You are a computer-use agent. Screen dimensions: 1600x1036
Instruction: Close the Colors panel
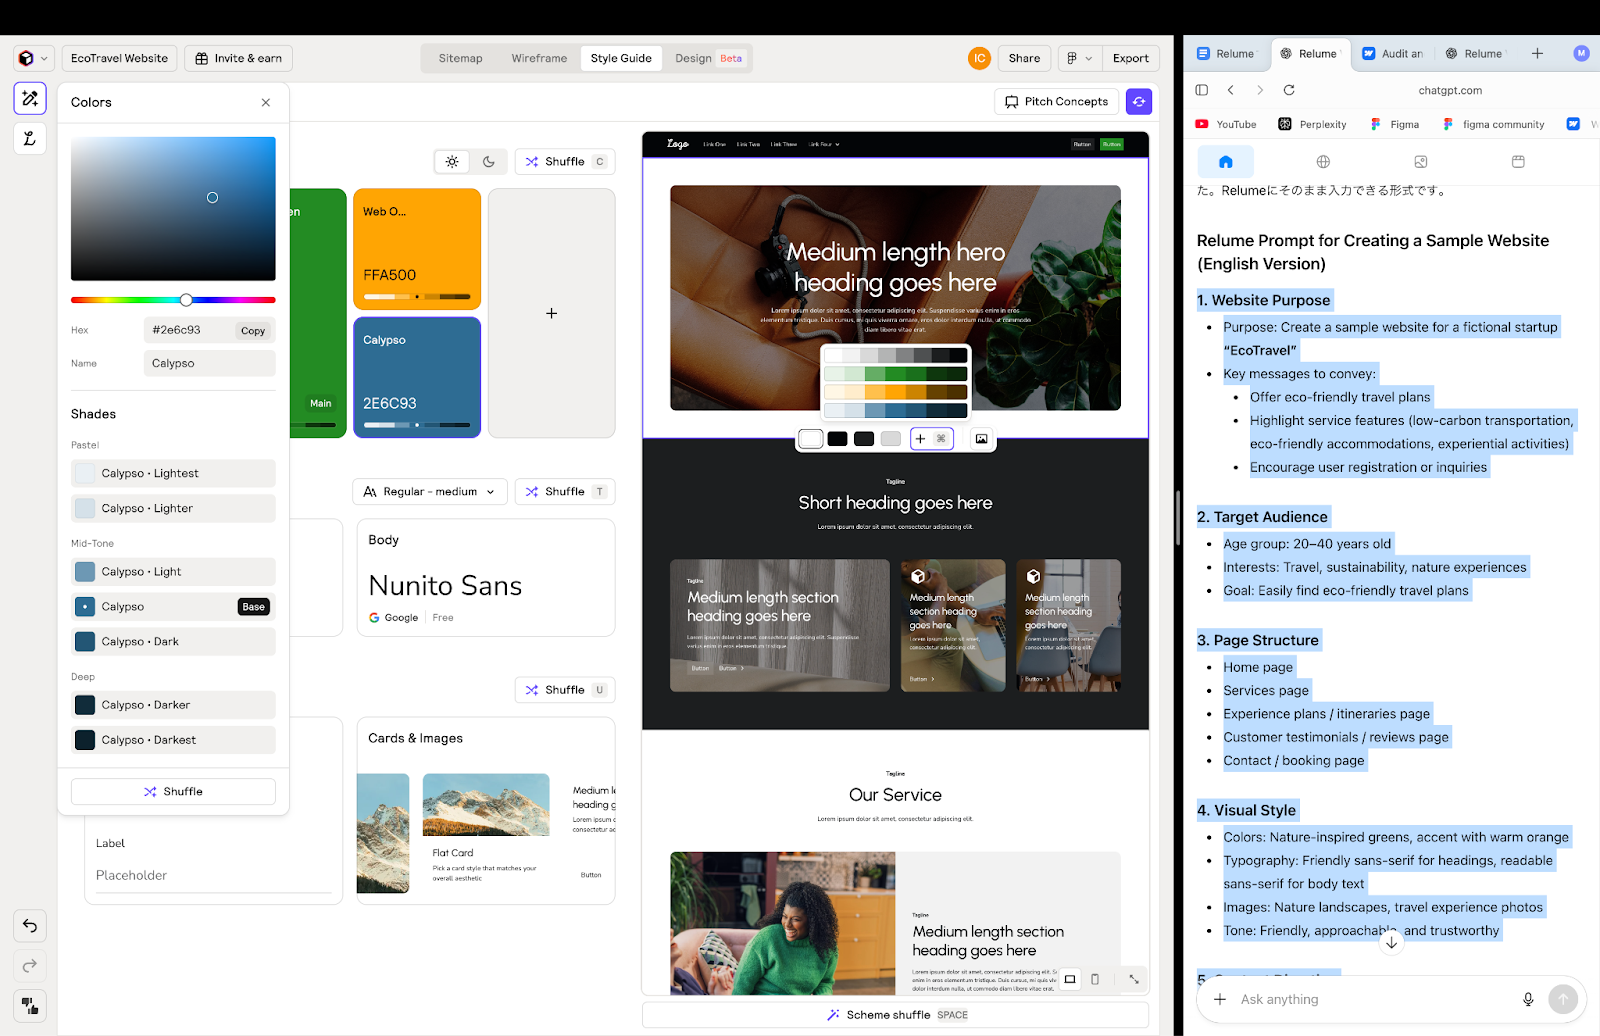tap(265, 102)
